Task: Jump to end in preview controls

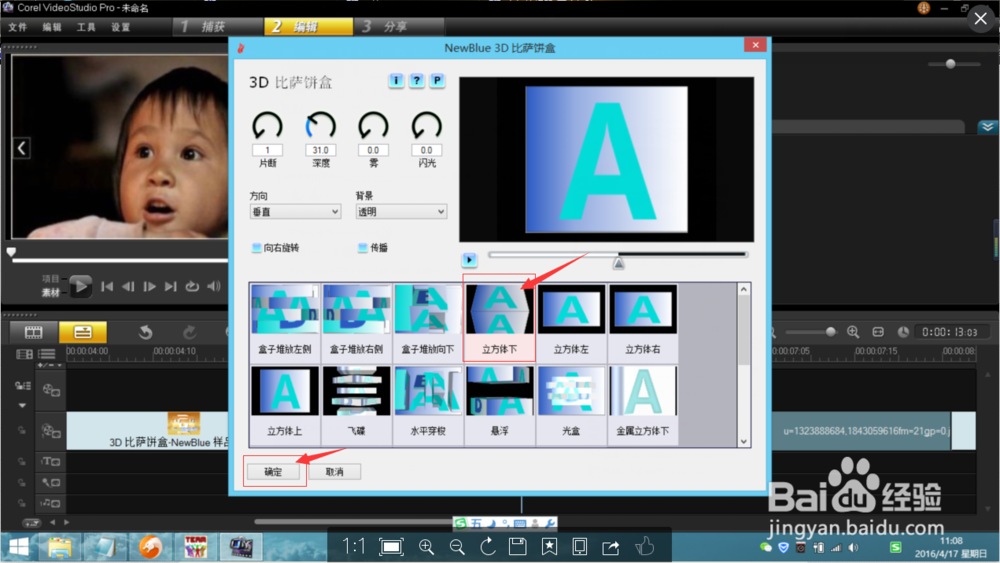Action: coord(170,287)
